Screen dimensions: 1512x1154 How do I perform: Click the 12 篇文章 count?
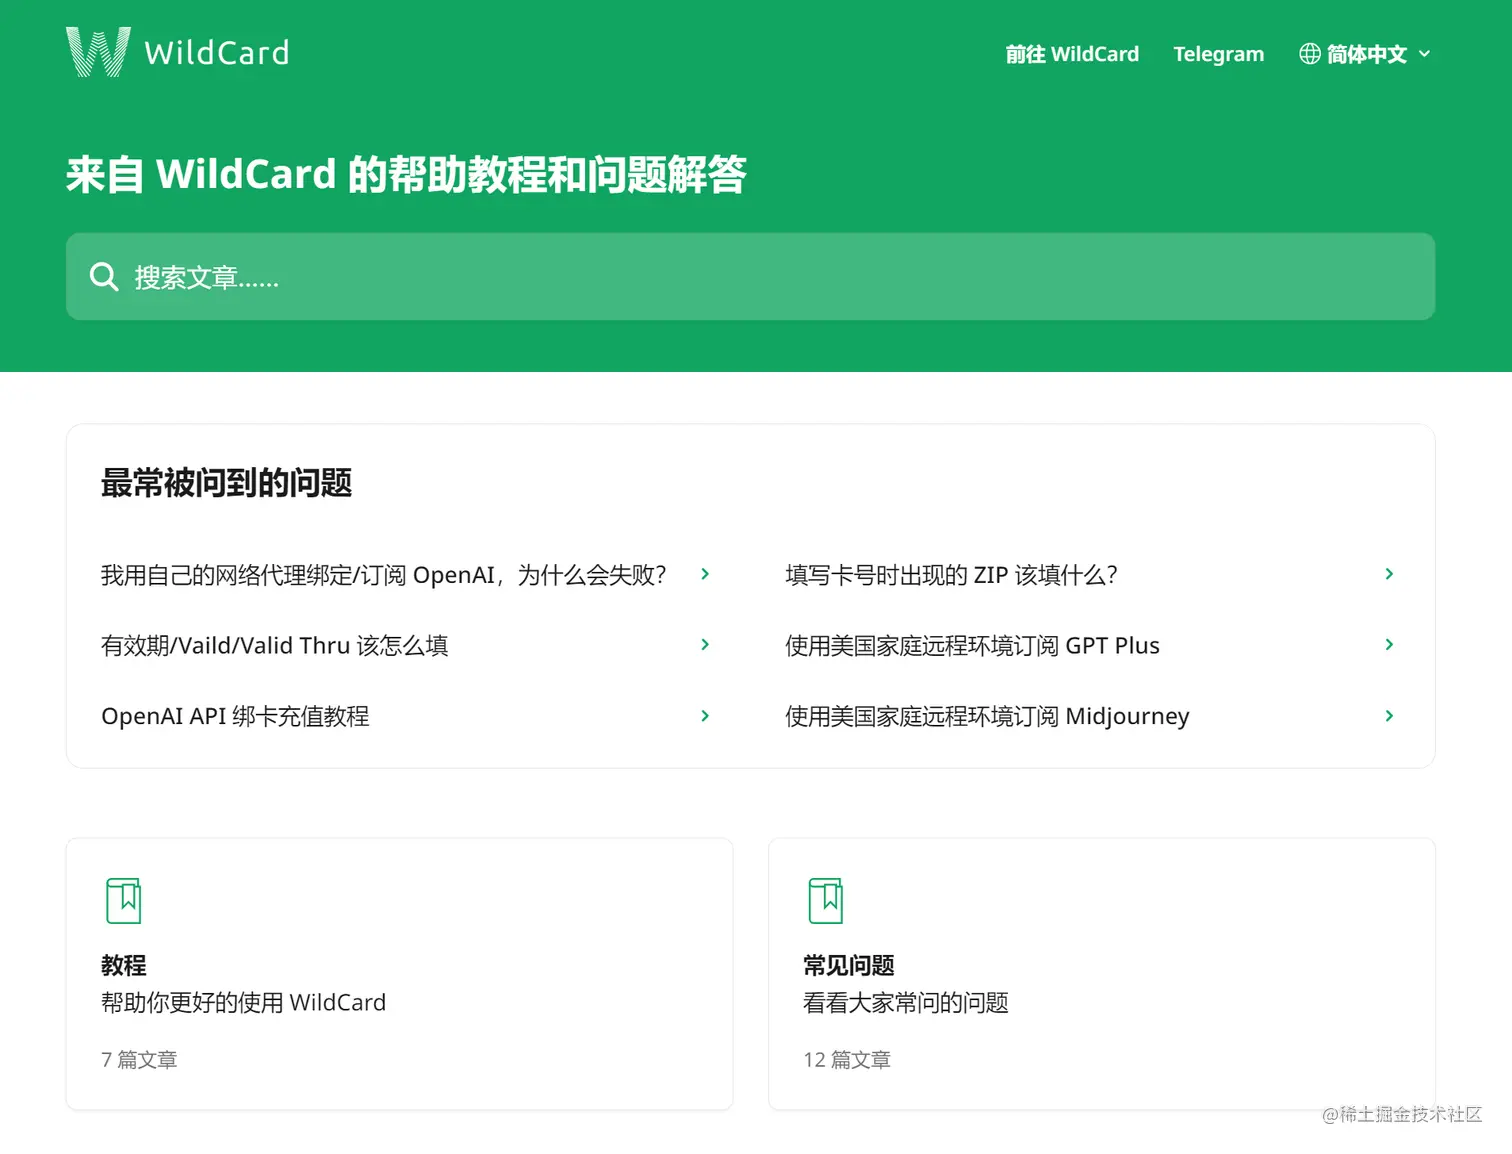(x=847, y=1060)
